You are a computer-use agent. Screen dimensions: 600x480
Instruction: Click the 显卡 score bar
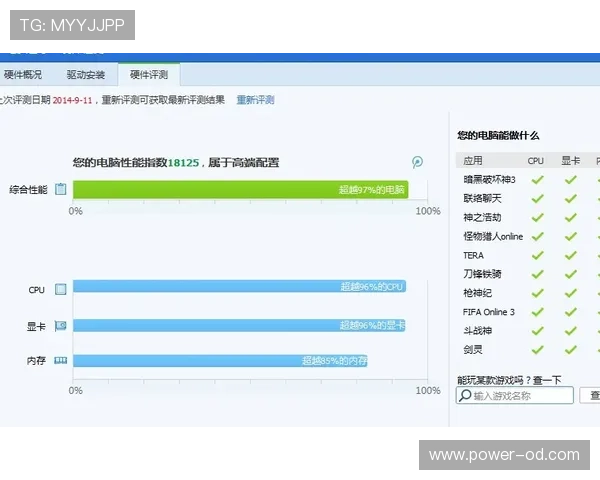tap(239, 325)
